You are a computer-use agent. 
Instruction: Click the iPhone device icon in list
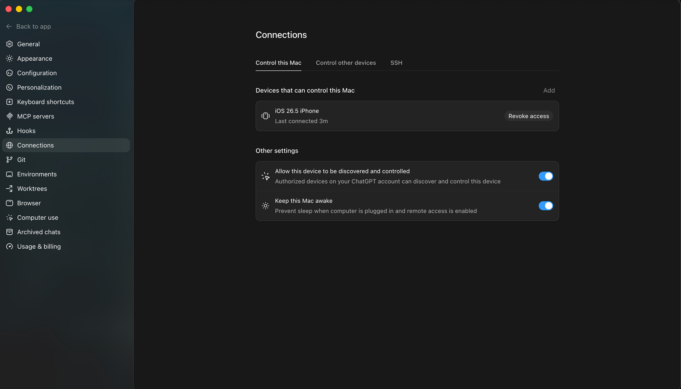tap(265, 116)
